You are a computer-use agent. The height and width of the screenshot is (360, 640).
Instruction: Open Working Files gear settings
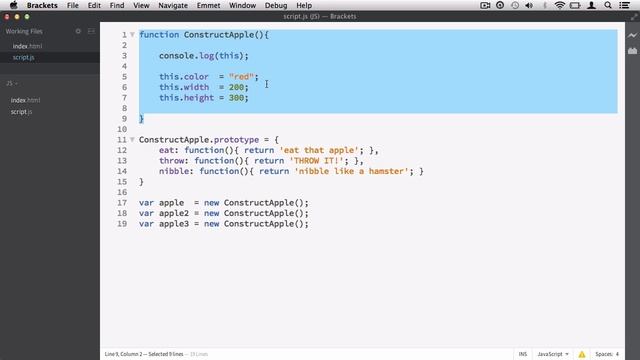tap(78, 31)
